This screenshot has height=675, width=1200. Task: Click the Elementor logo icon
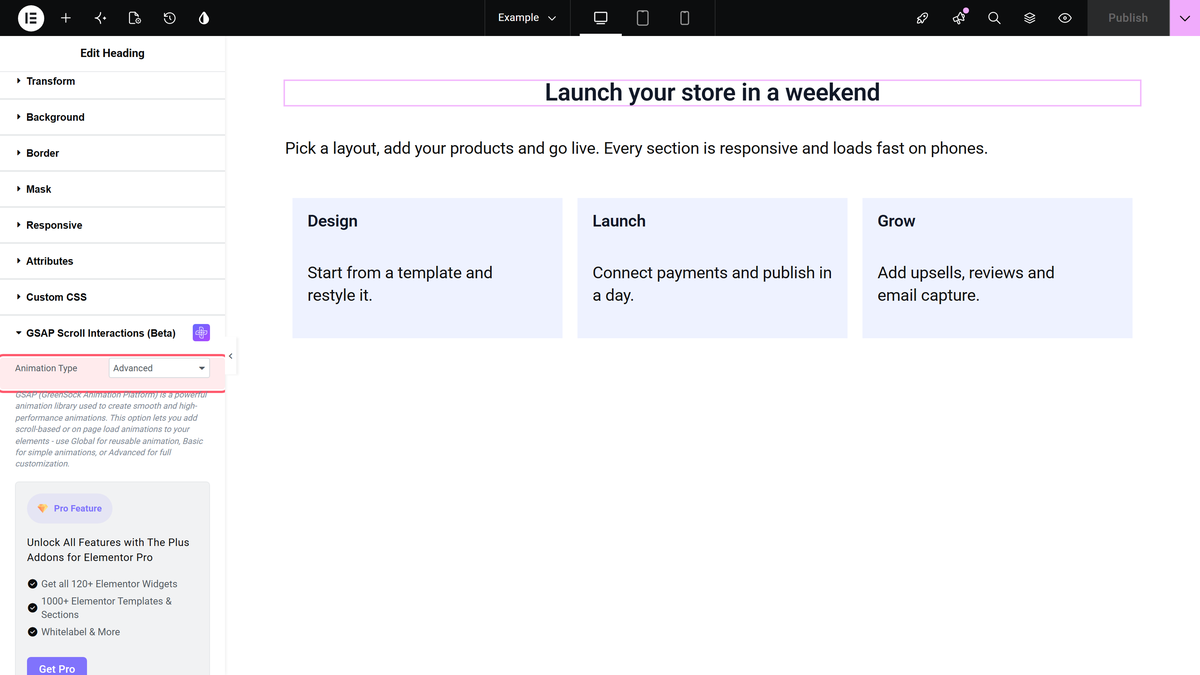(31, 18)
